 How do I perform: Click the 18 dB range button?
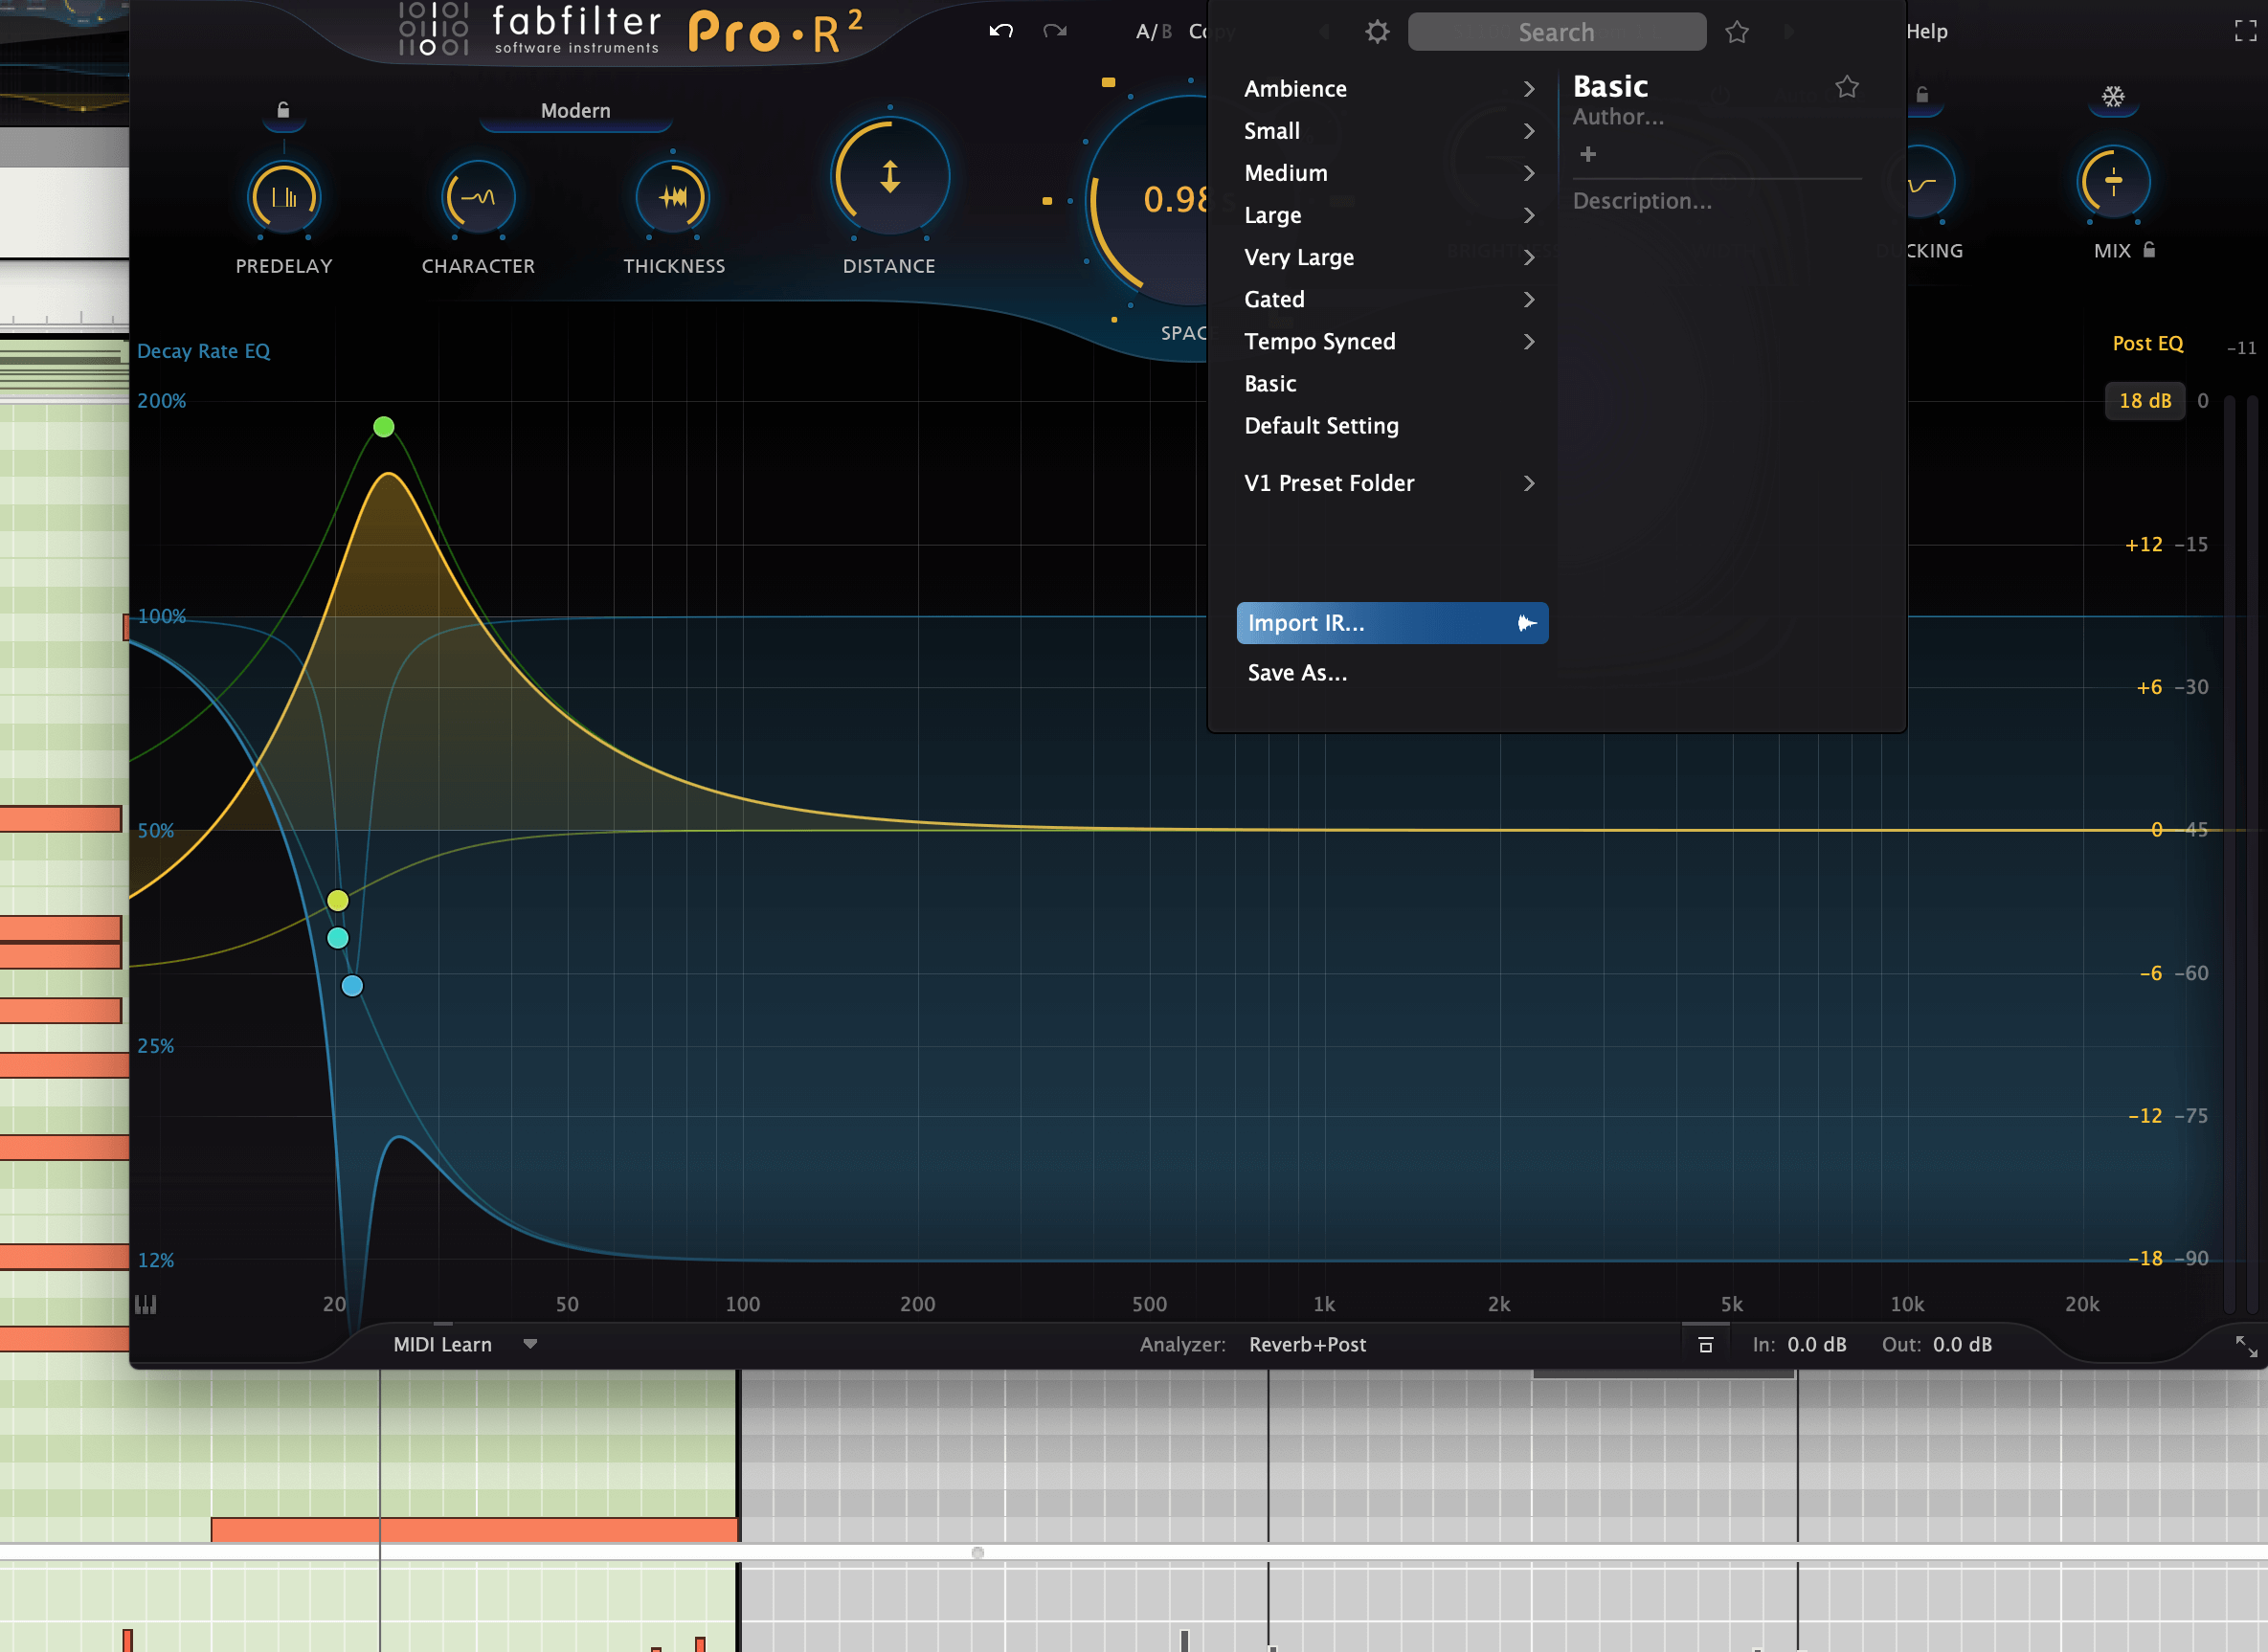pos(2144,401)
